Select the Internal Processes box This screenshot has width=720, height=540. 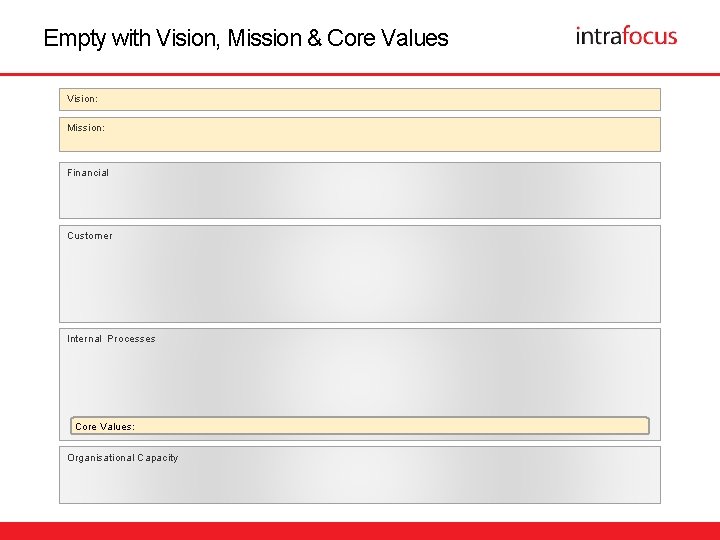coord(360,384)
